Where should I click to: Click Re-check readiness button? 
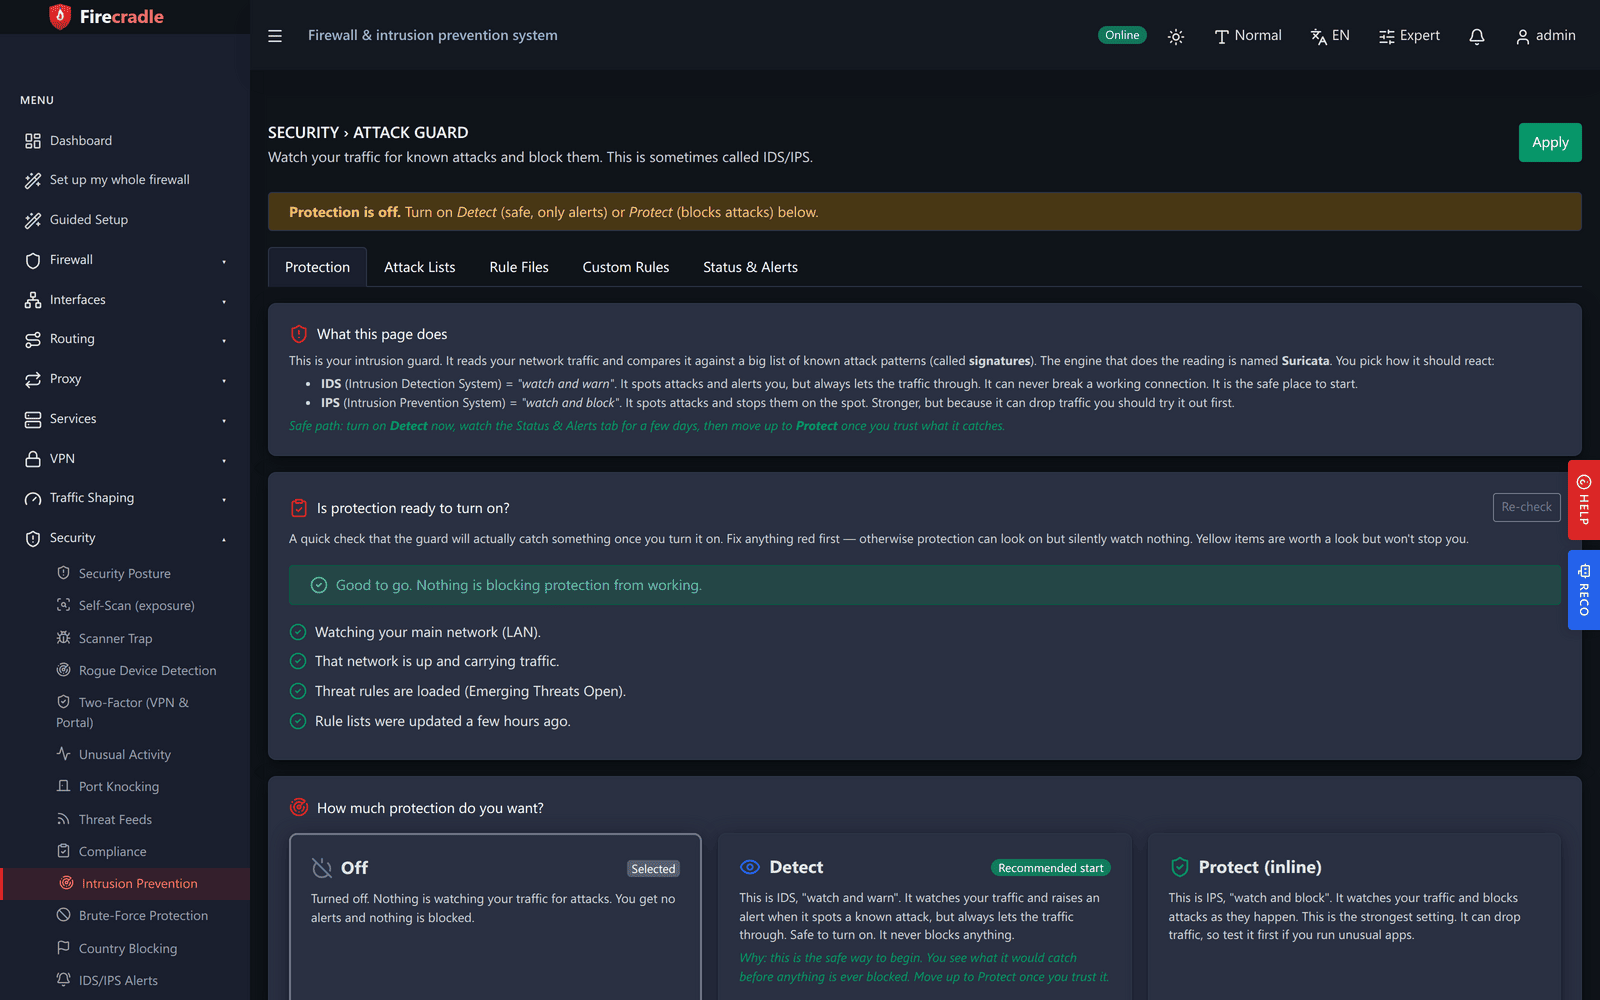[1526, 507]
